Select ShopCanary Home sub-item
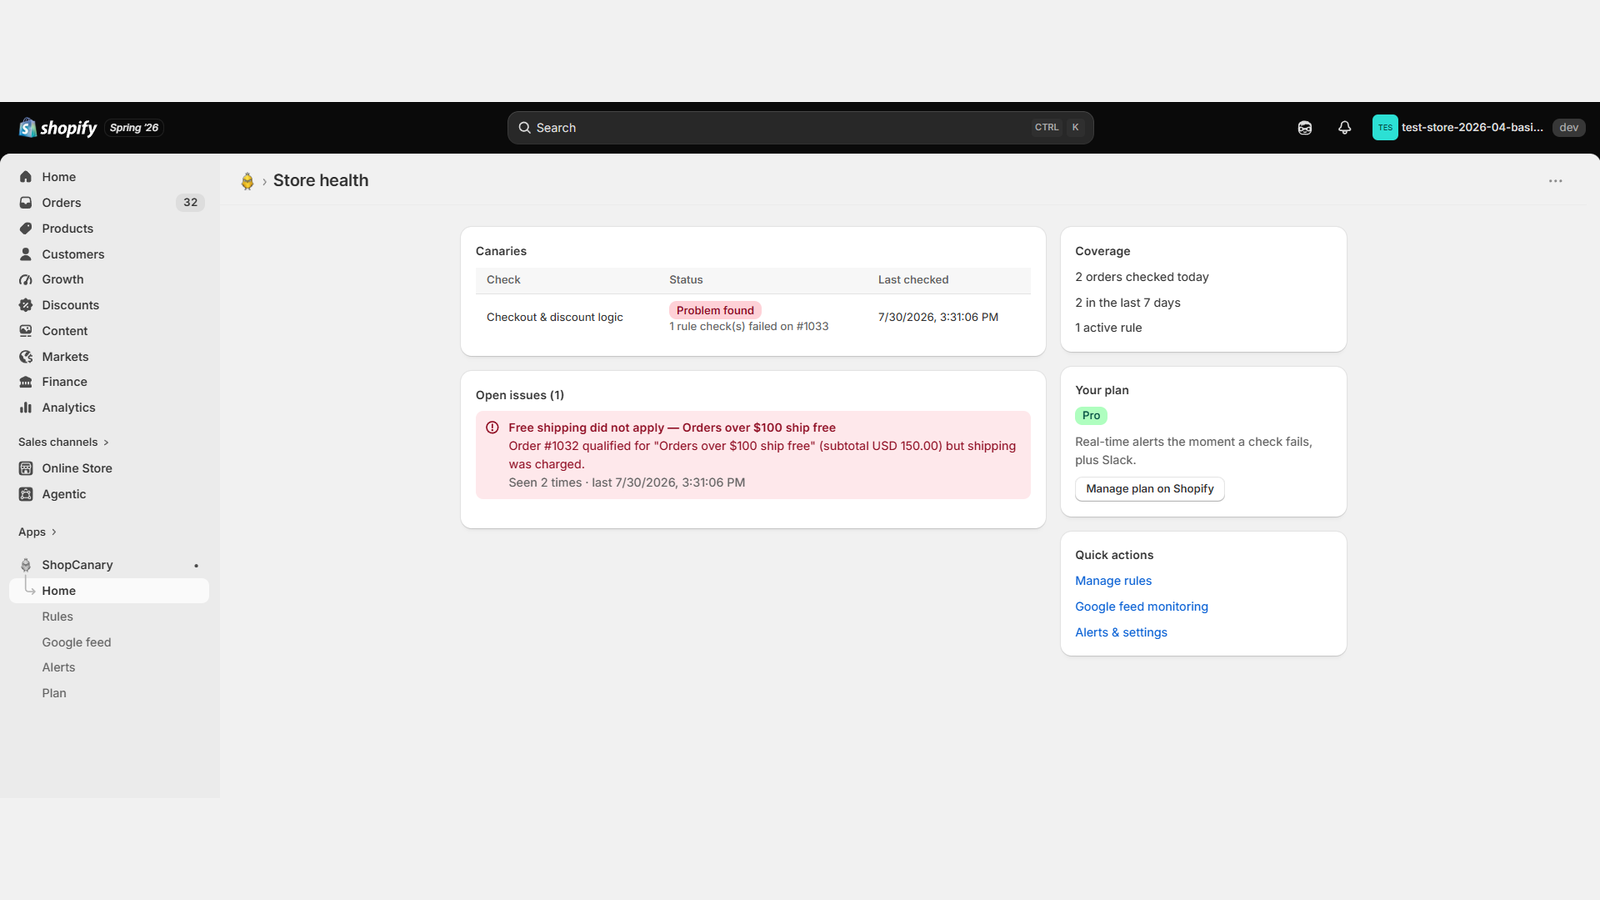1600x900 pixels. (110, 591)
